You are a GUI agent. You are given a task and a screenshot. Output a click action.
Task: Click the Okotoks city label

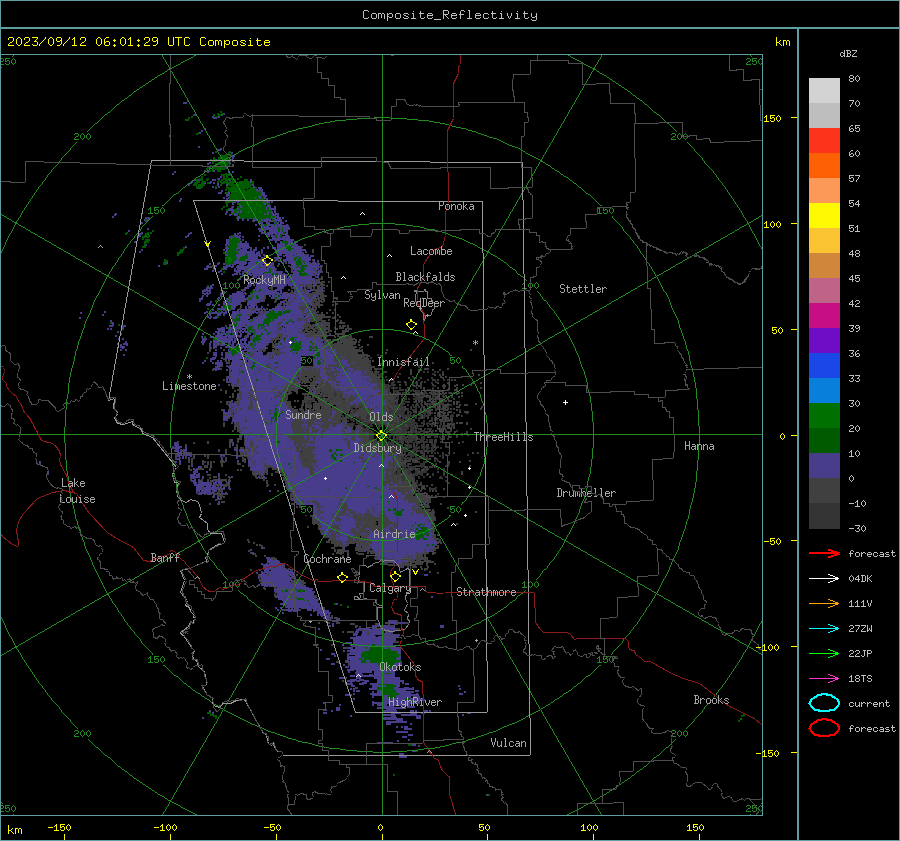[x=400, y=667]
